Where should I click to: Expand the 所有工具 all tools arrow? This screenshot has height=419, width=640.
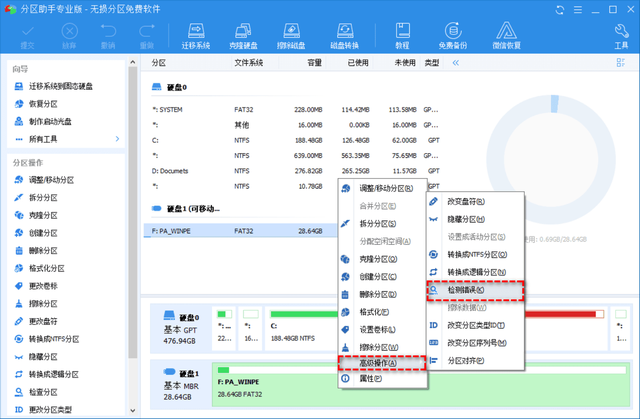coord(117,139)
